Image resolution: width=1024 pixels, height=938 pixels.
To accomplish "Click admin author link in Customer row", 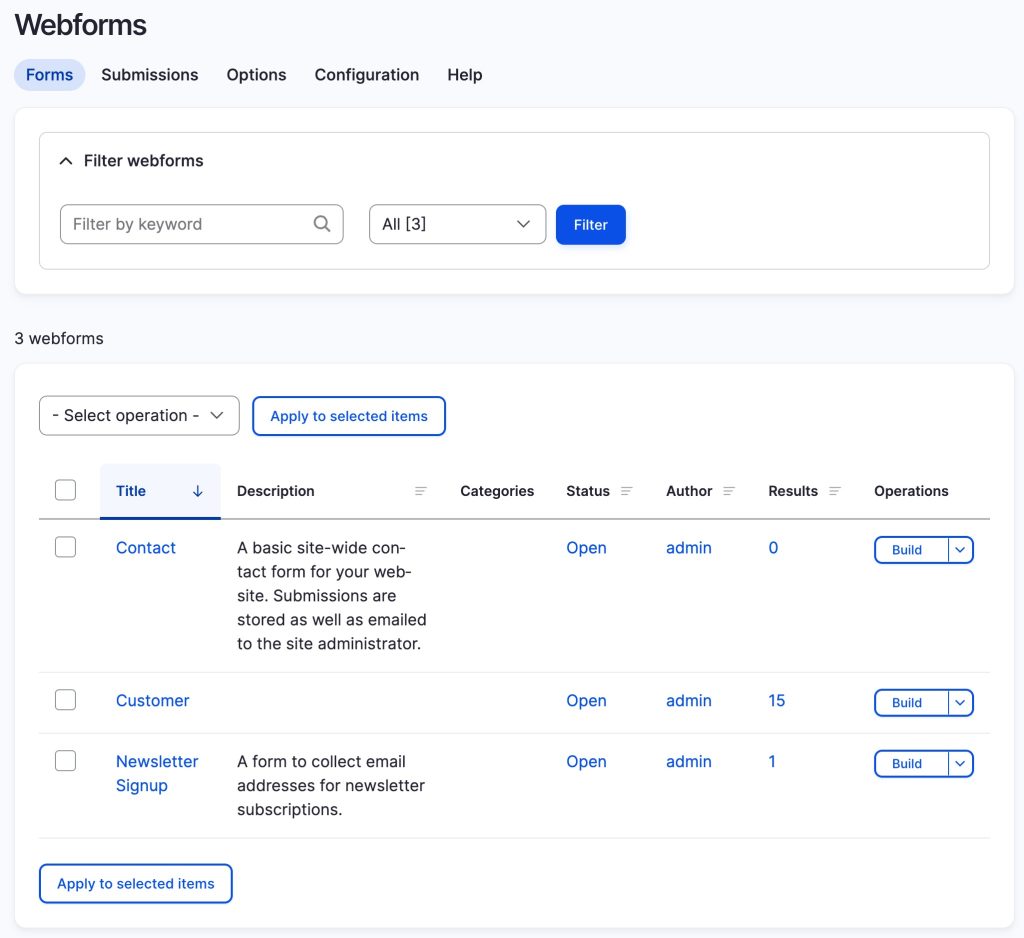I will 688,701.
